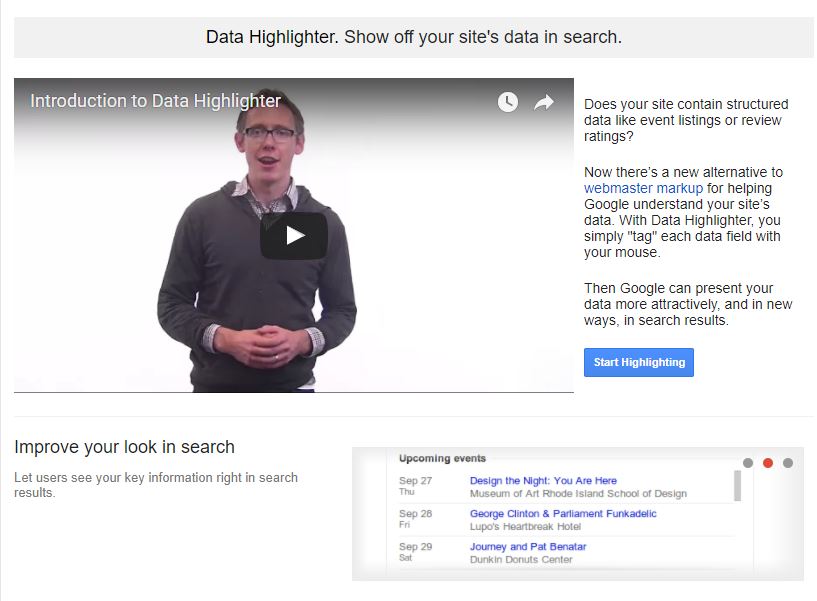
Task: Open George Clinton & Parliament Funkadelic event
Action: [x=563, y=513]
